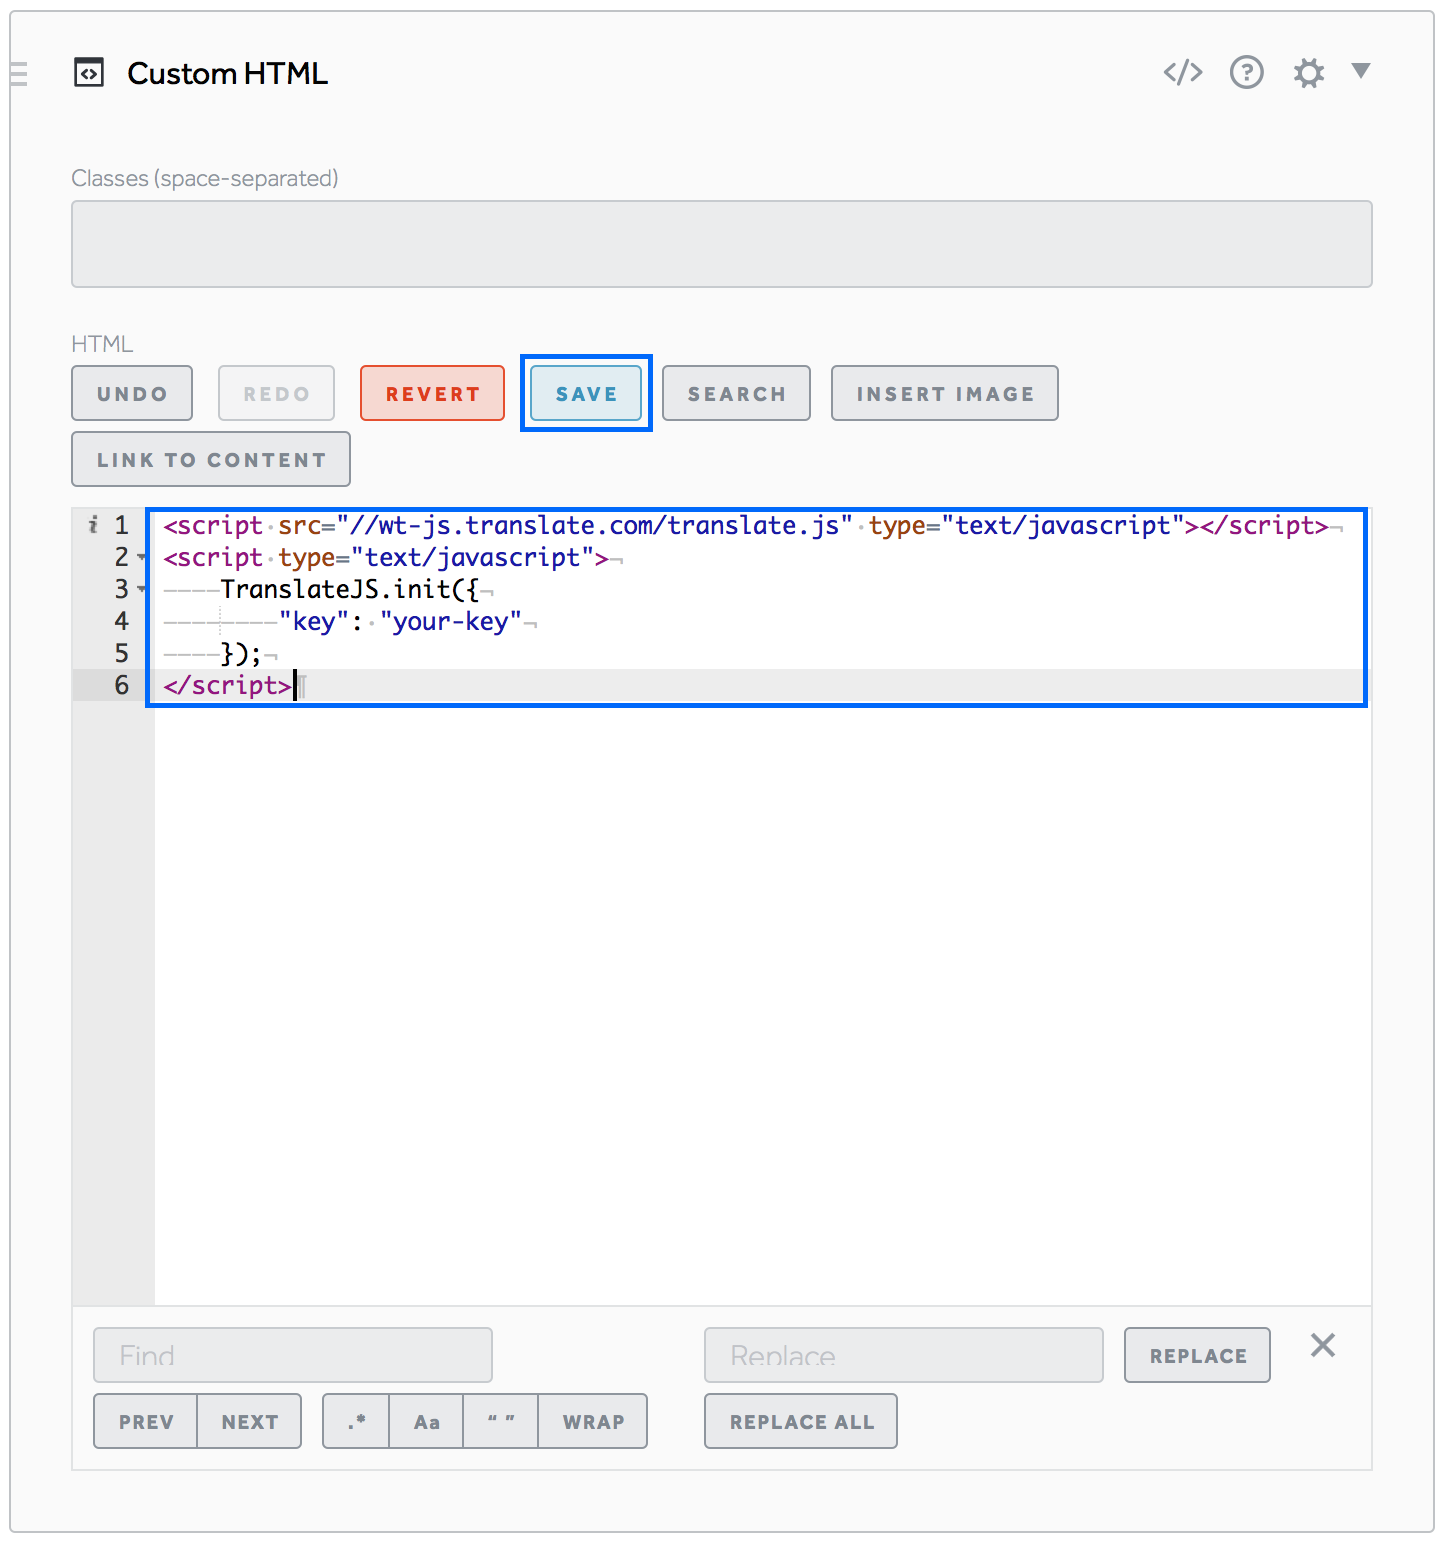Click the code view brackets icon
1448x1544 pixels.
[x=1182, y=72]
